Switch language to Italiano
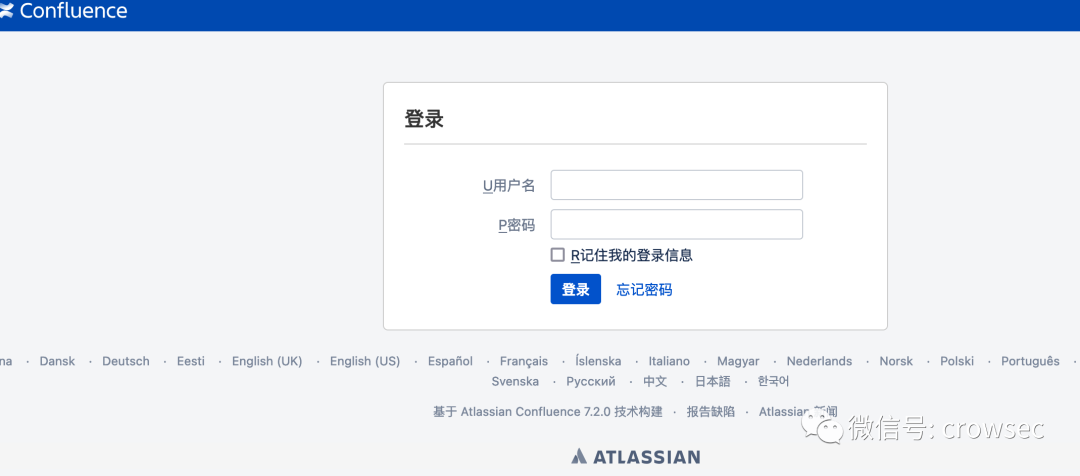 point(669,361)
